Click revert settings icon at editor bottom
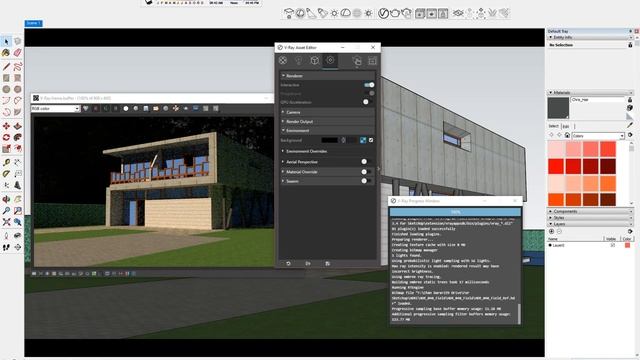This screenshot has height=360, width=640. (x=288, y=264)
